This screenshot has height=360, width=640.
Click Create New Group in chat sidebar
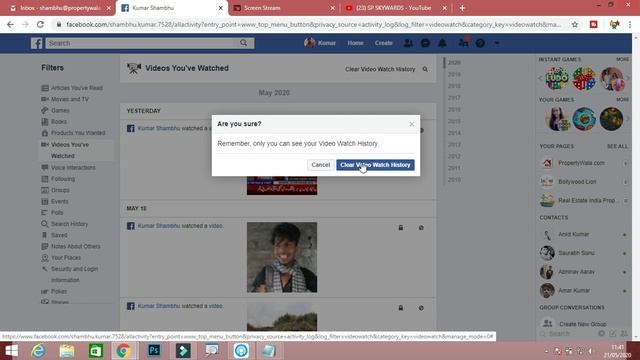582,324
